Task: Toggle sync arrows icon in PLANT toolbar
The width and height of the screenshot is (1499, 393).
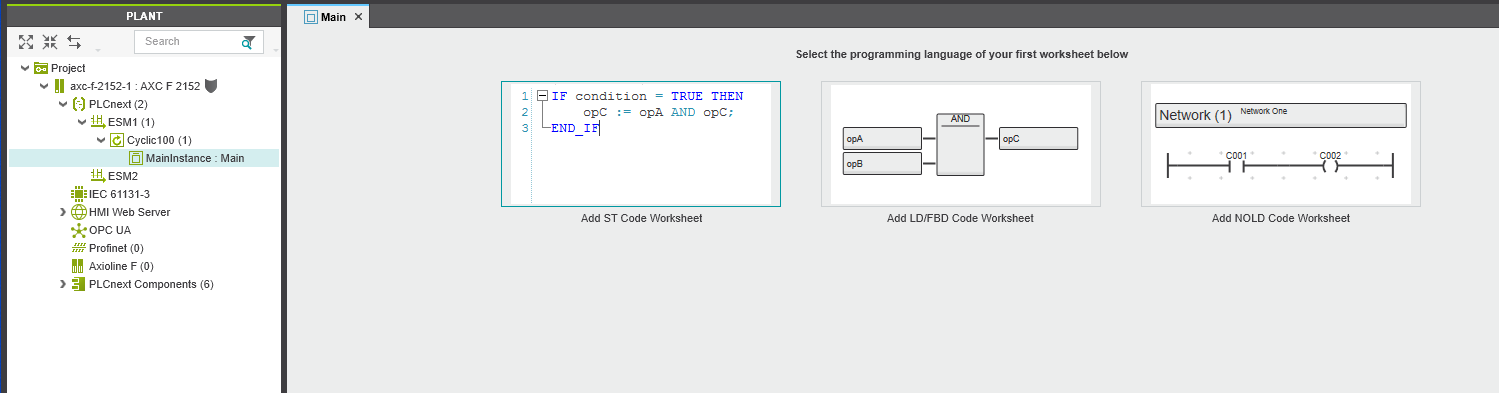Action: pyautogui.click(x=74, y=41)
